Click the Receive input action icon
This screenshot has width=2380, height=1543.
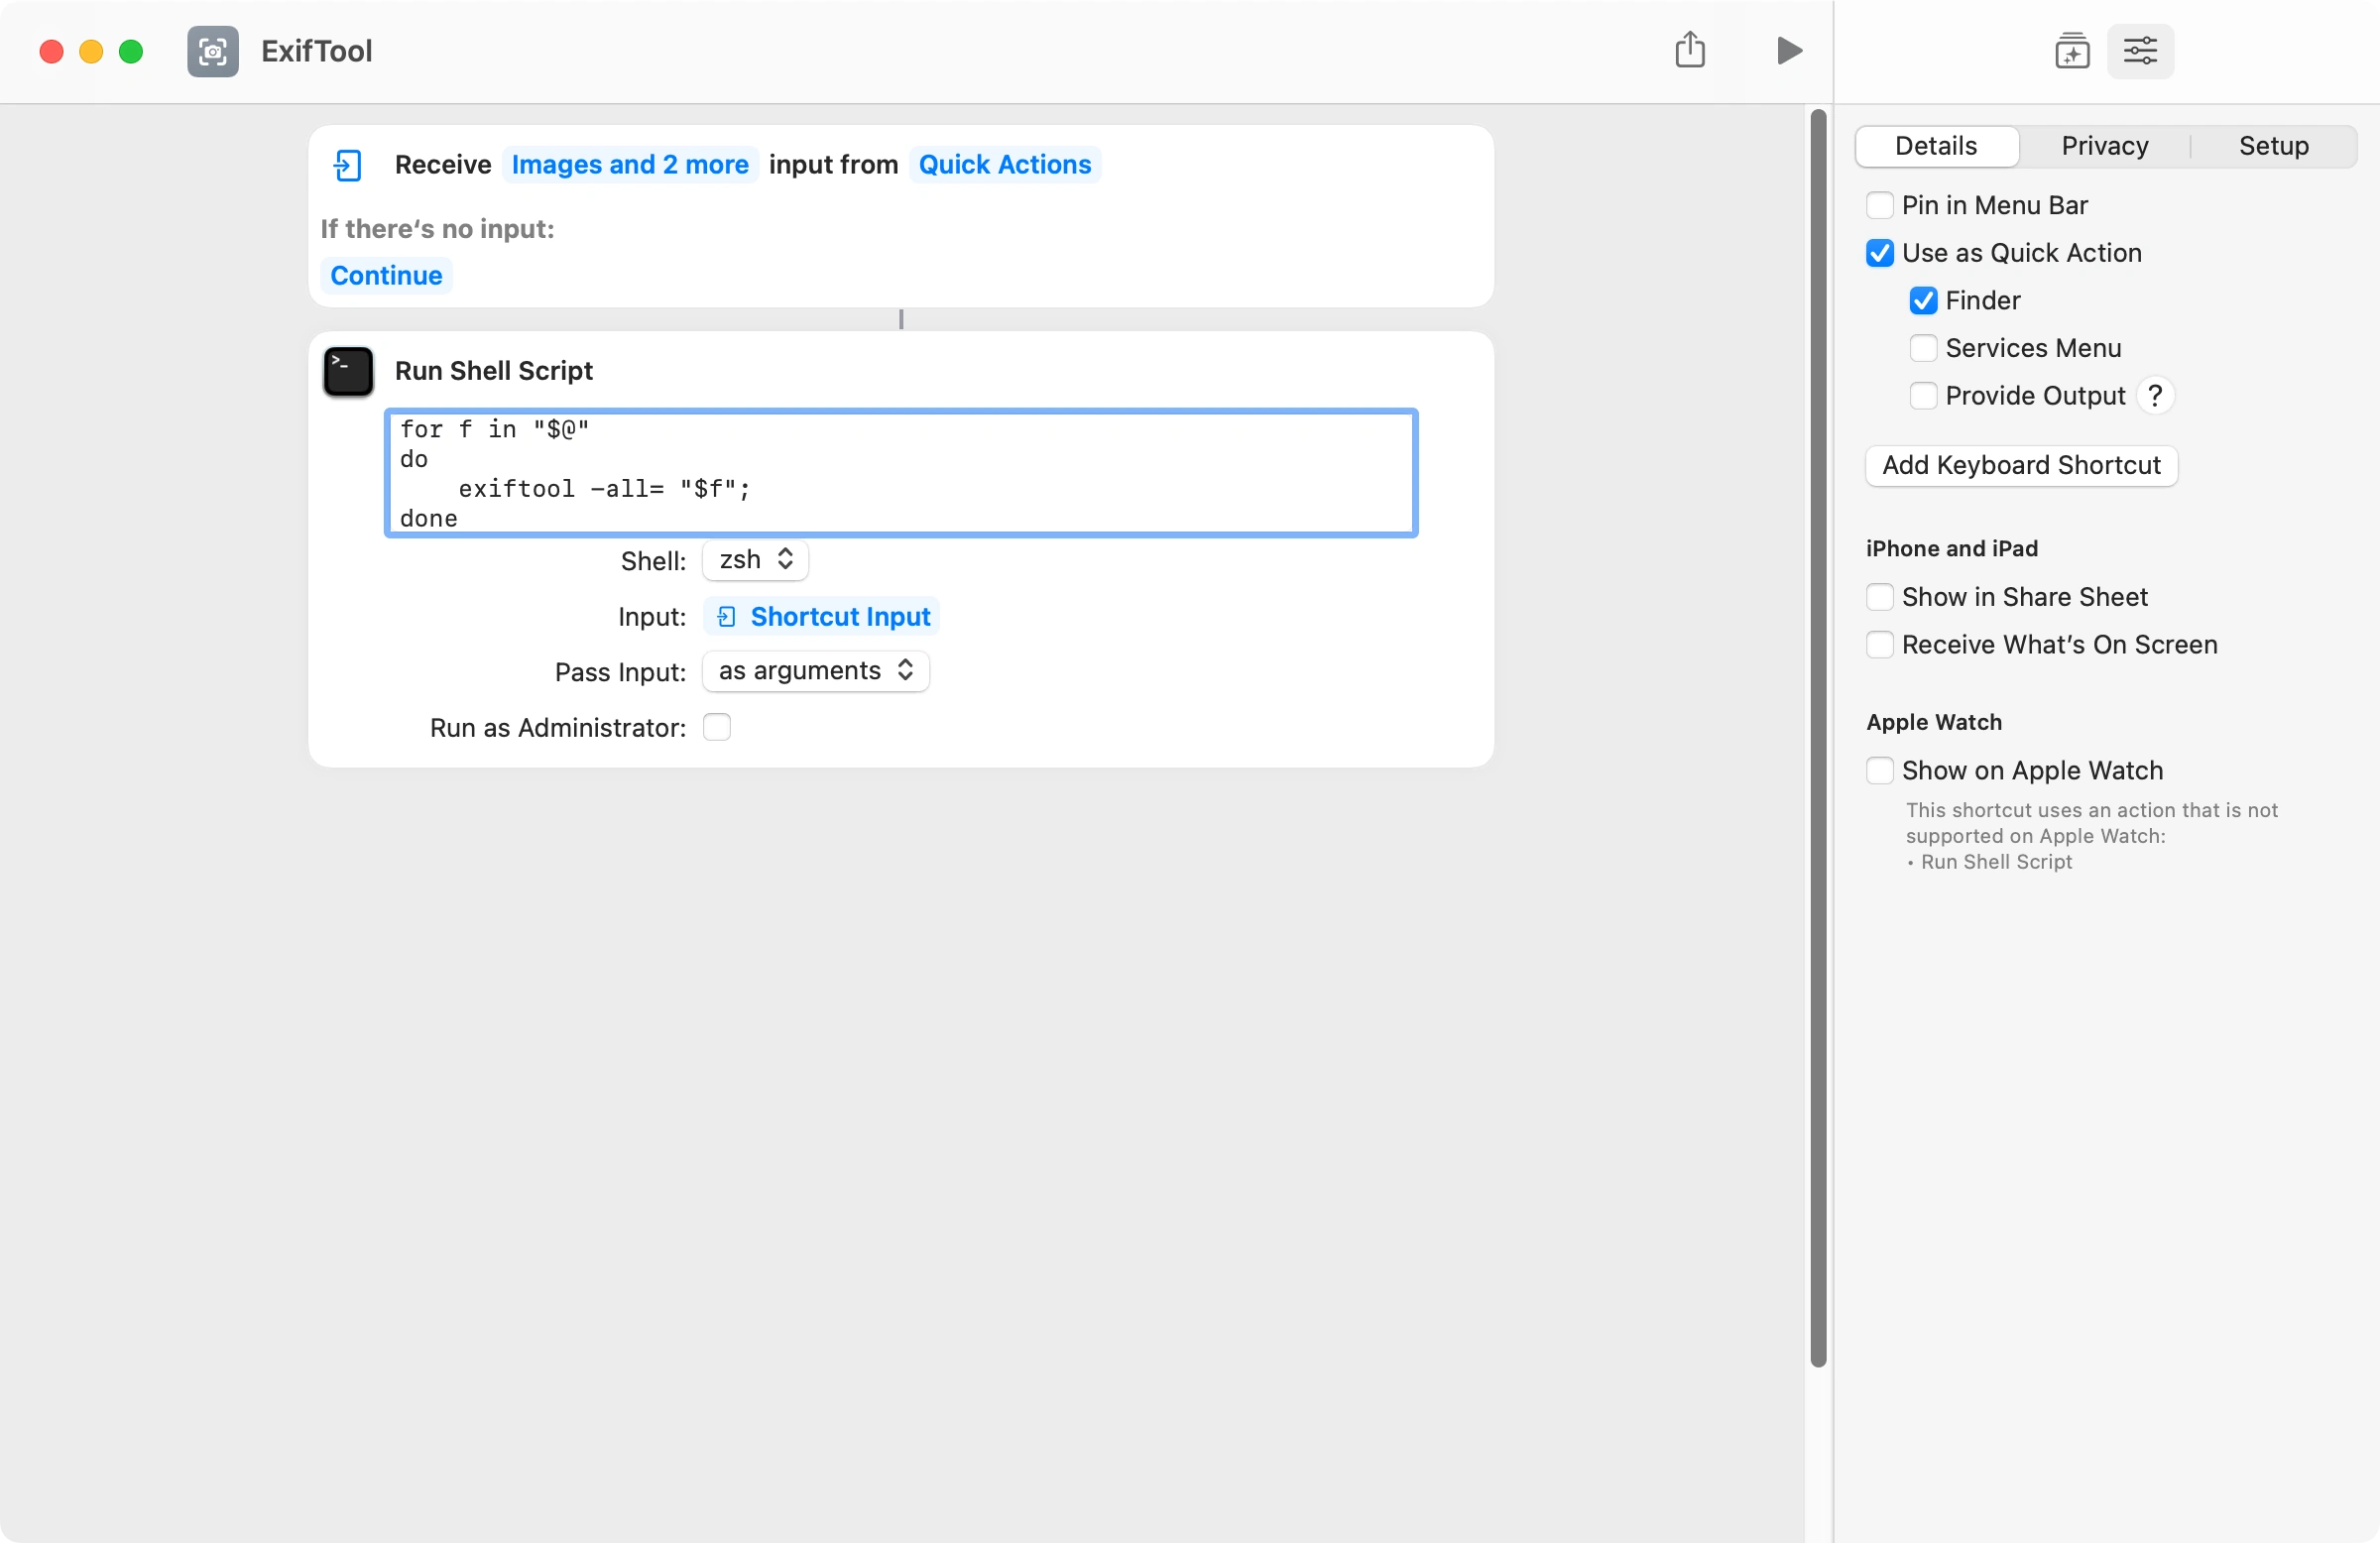click(x=347, y=165)
